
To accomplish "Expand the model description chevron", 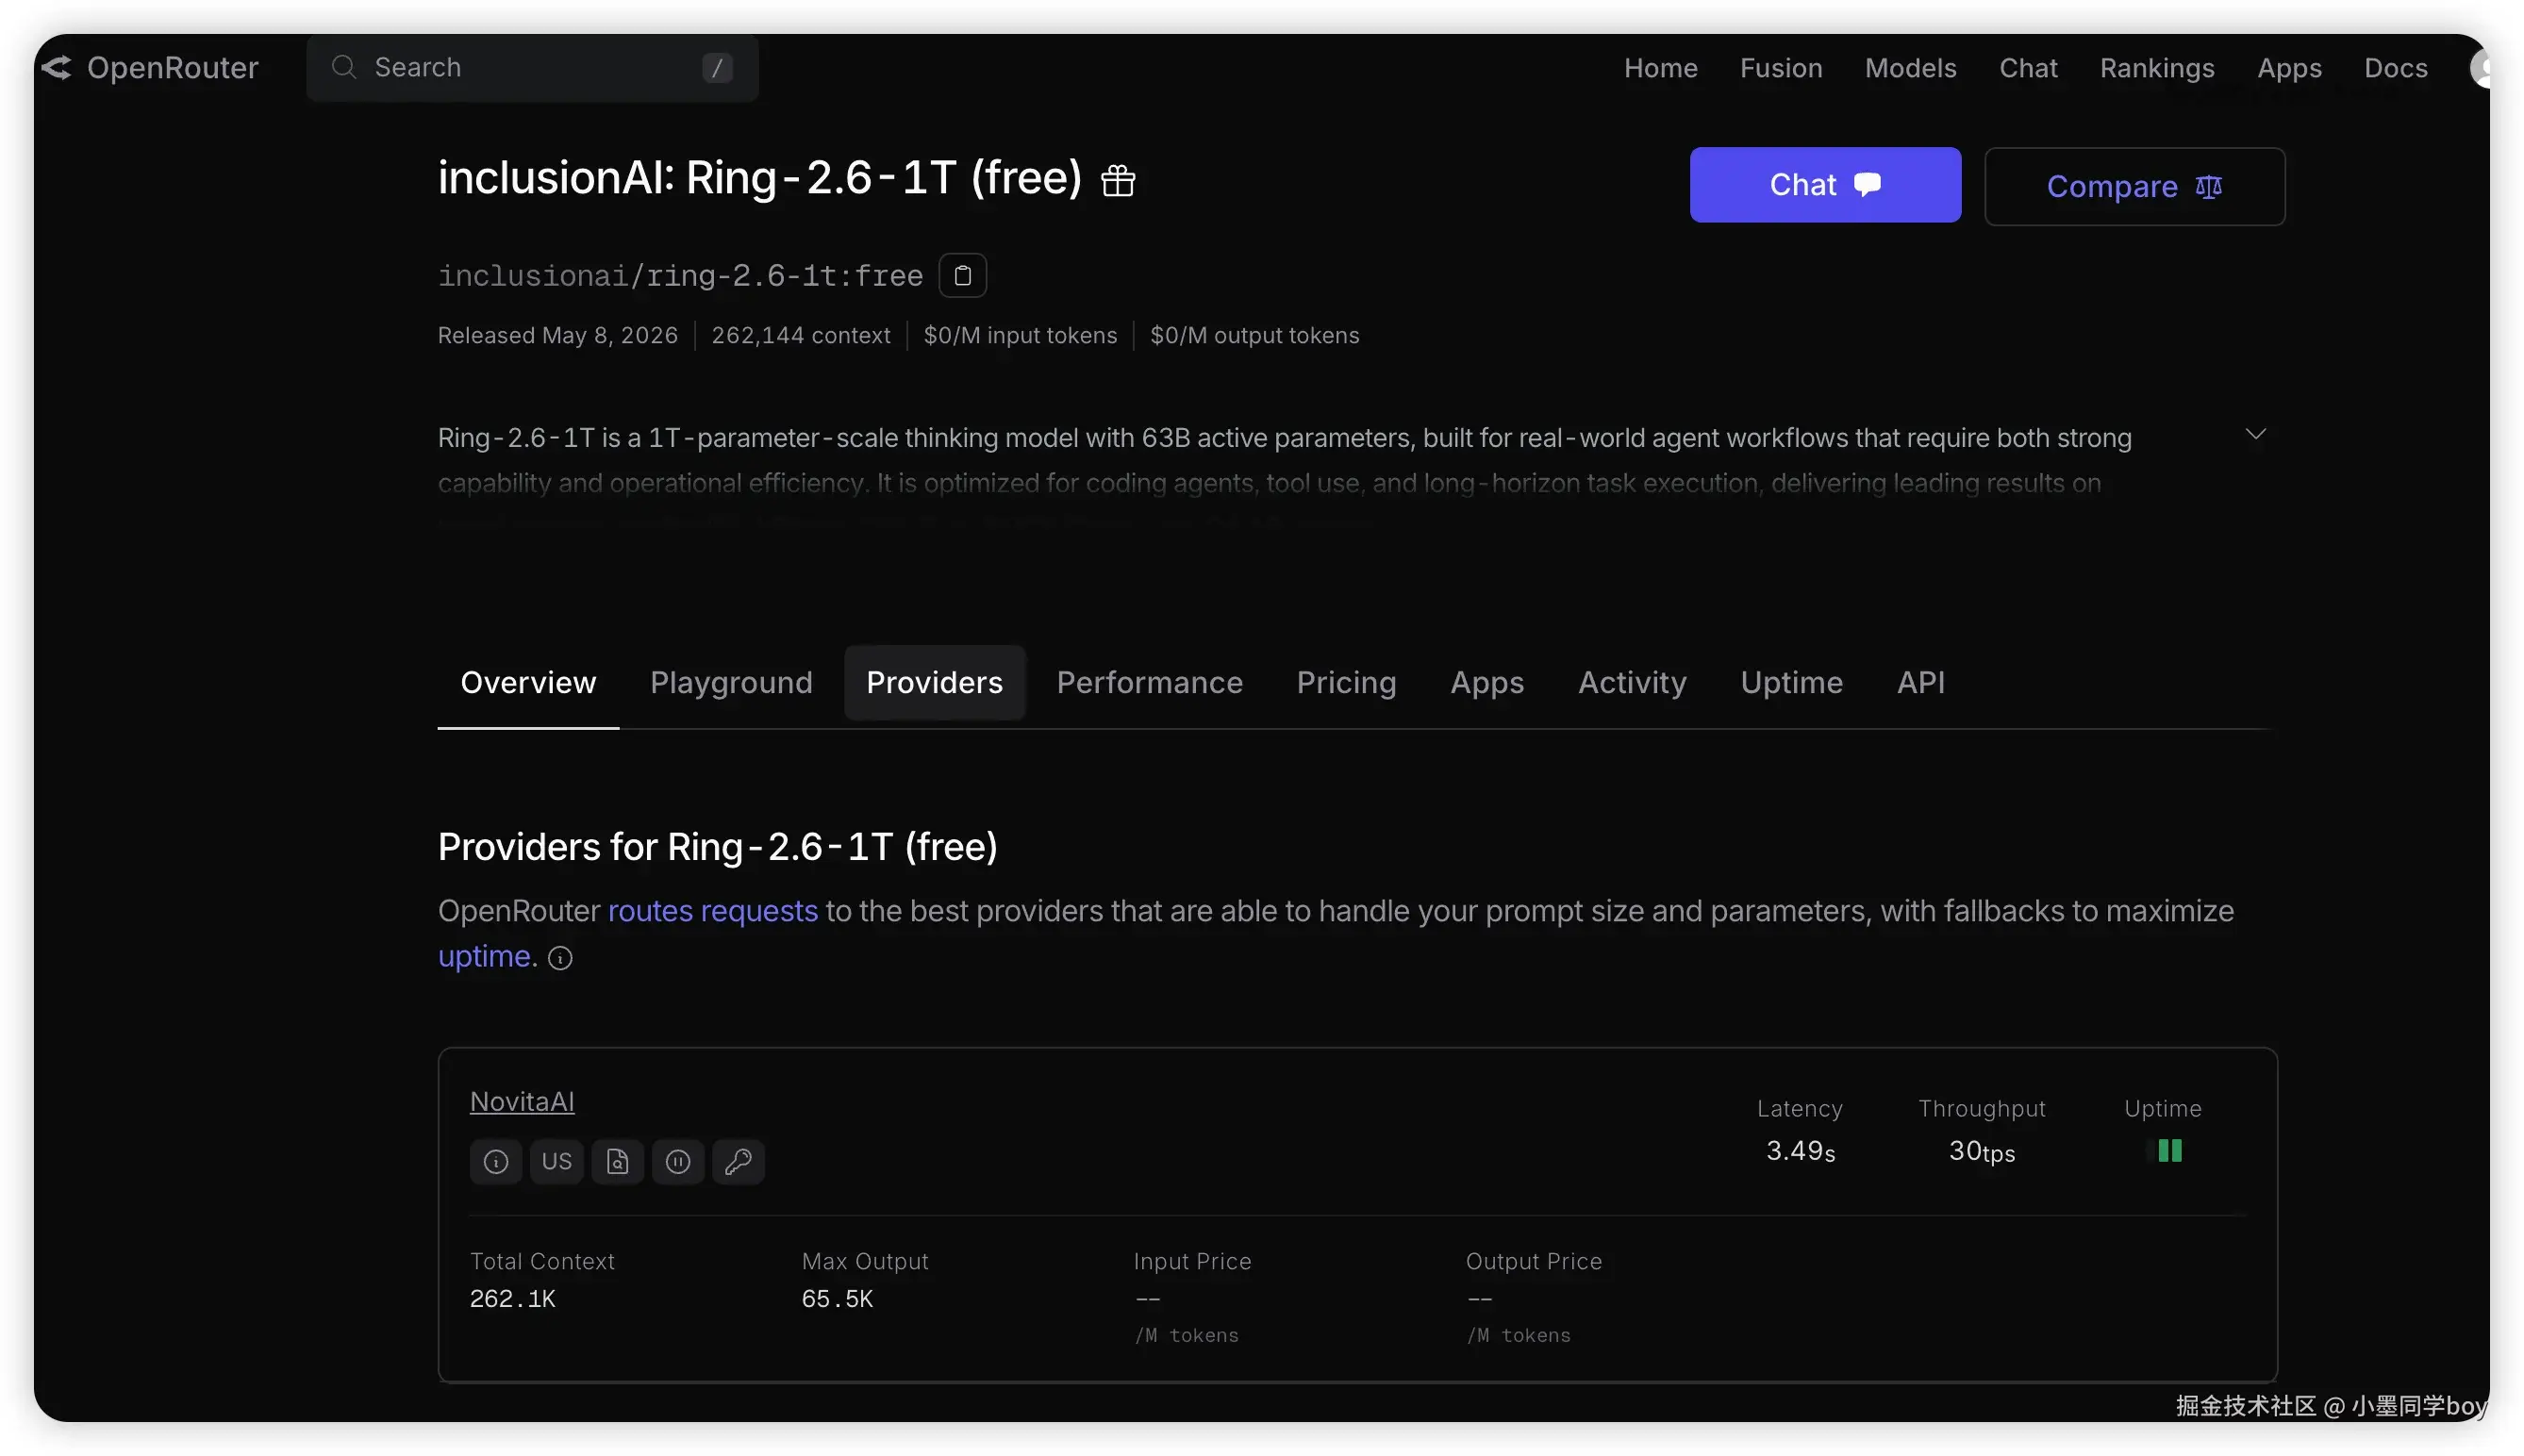I will 2255,434.
